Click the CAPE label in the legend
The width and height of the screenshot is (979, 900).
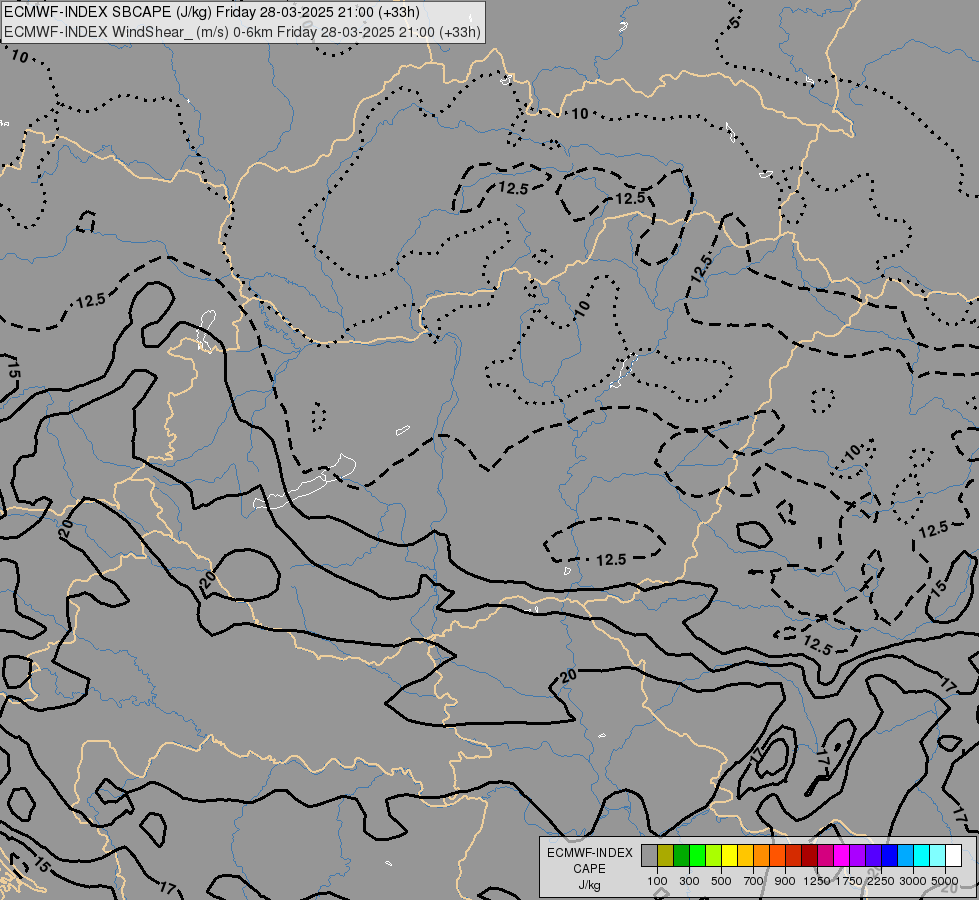589,869
